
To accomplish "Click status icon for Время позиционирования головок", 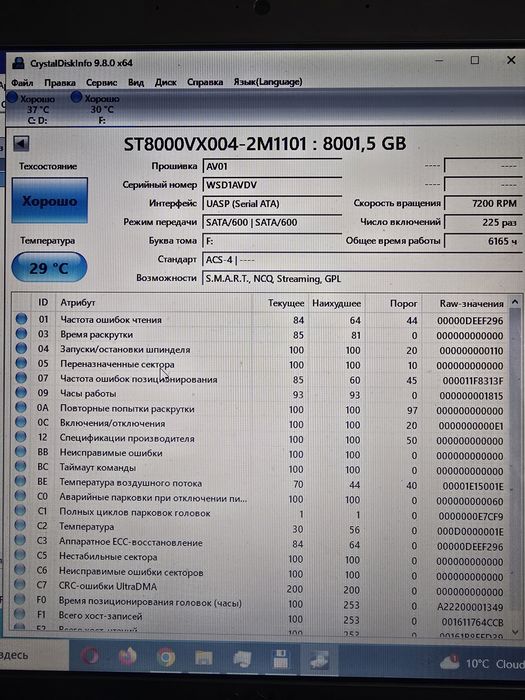I will tap(20, 599).
